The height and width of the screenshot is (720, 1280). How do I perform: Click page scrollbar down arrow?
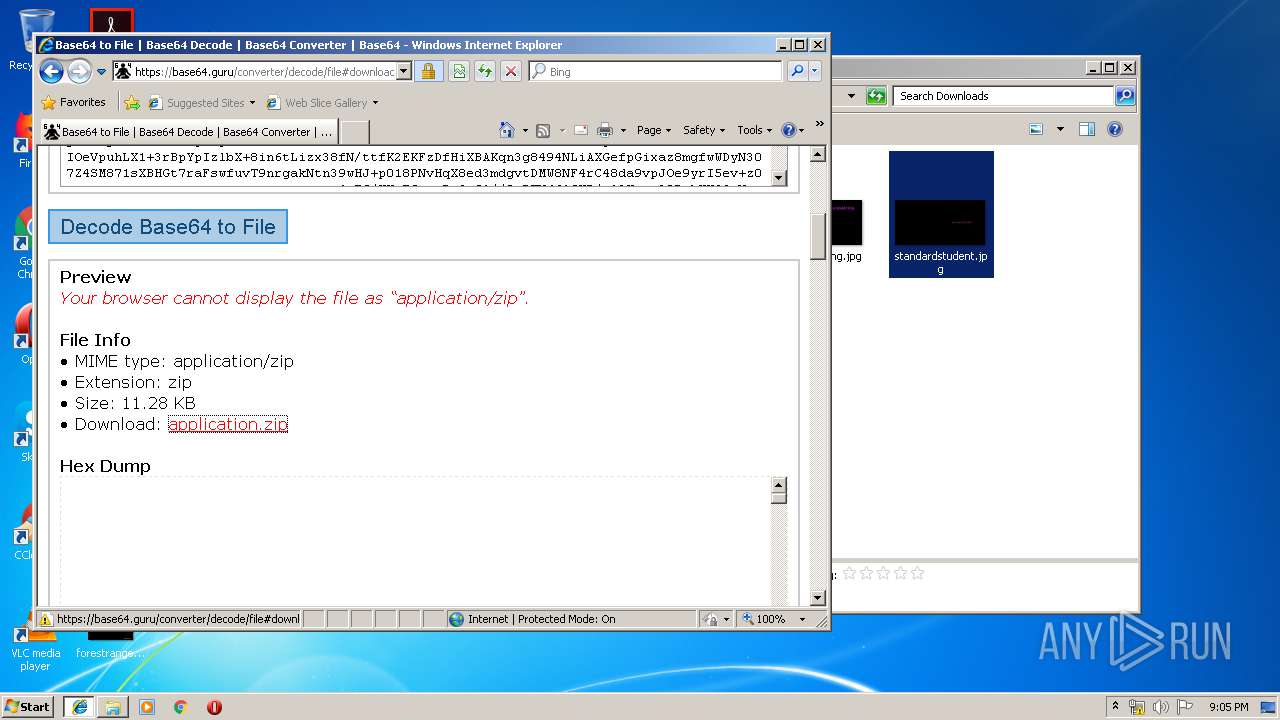point(818,598)
